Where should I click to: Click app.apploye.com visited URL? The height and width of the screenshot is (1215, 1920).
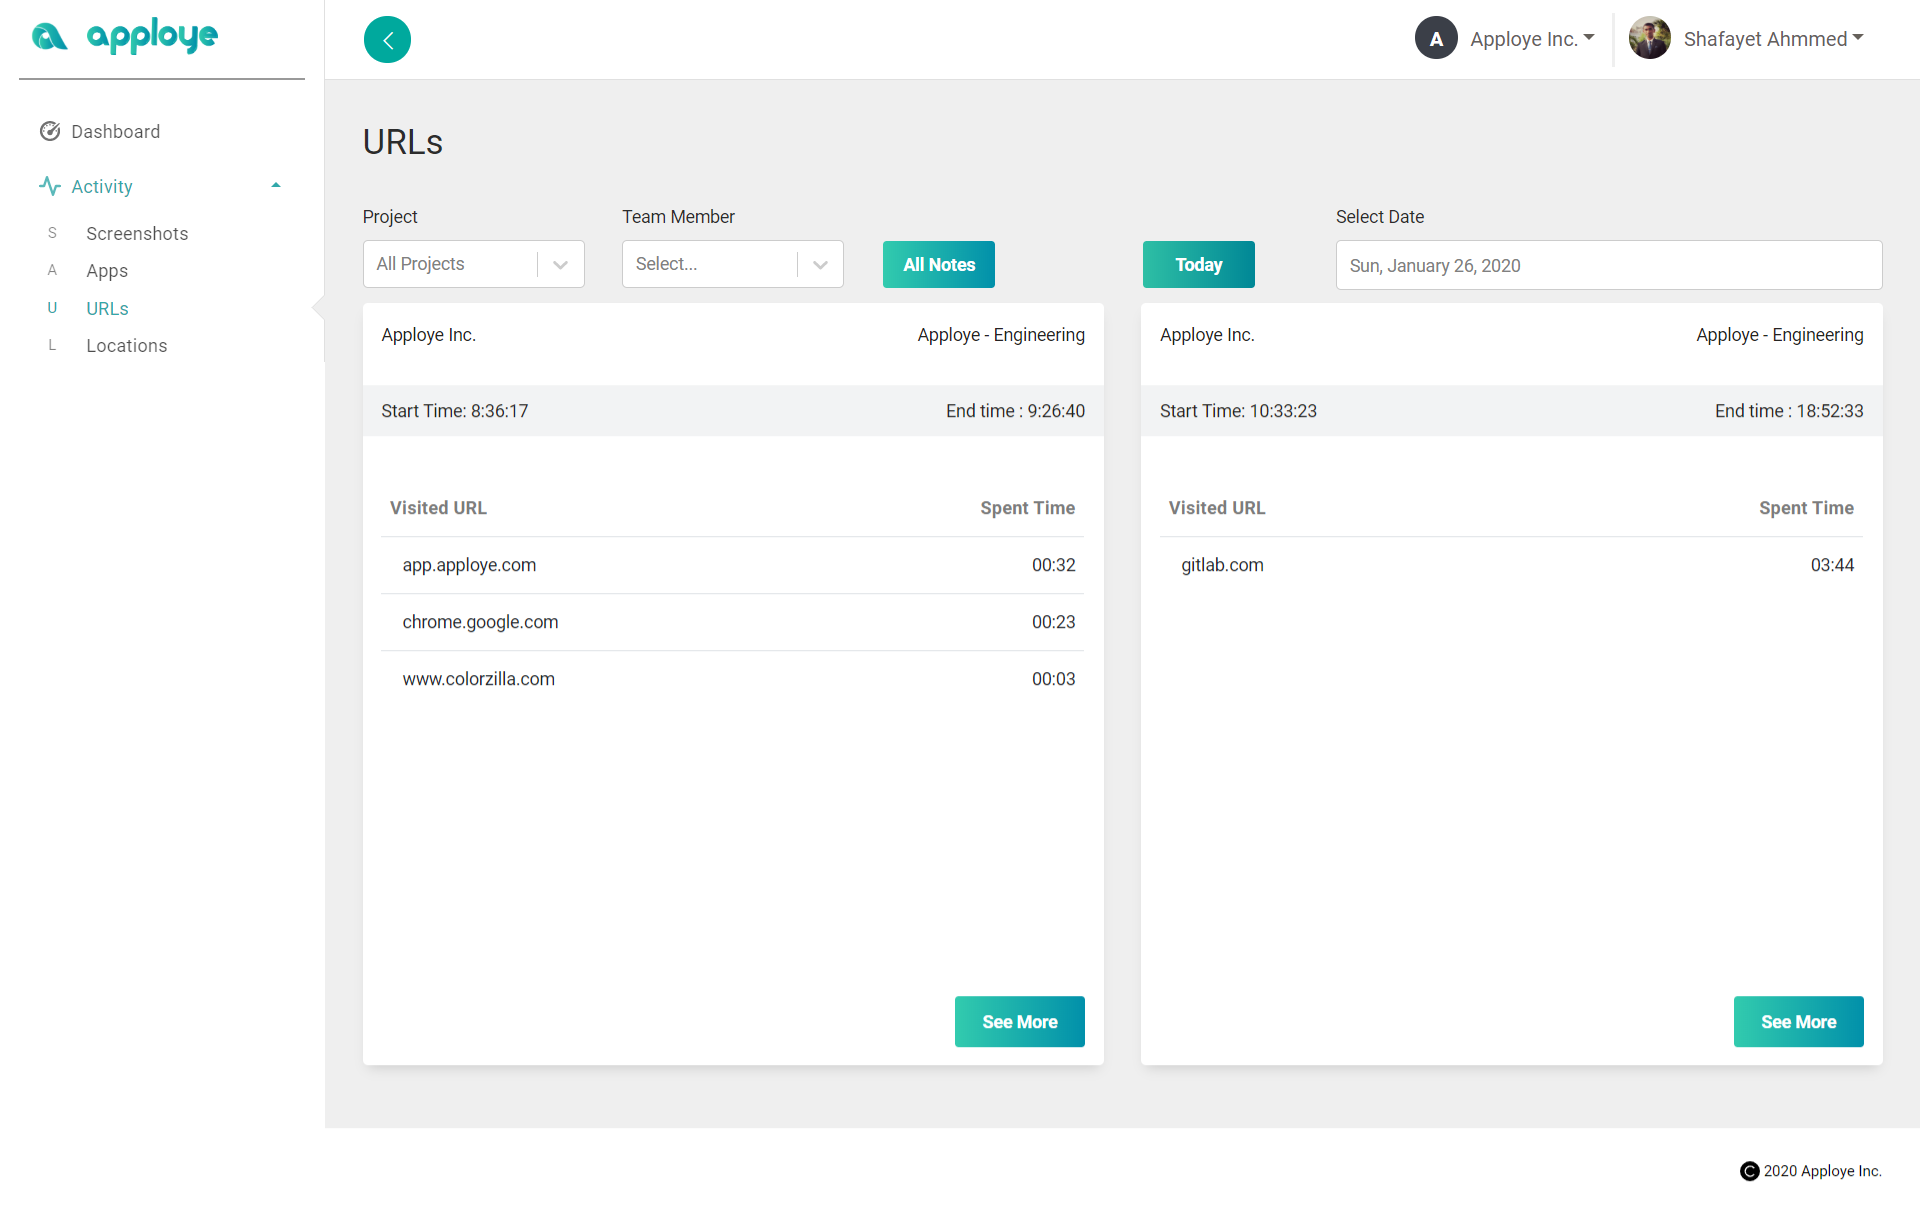[469, 565]
